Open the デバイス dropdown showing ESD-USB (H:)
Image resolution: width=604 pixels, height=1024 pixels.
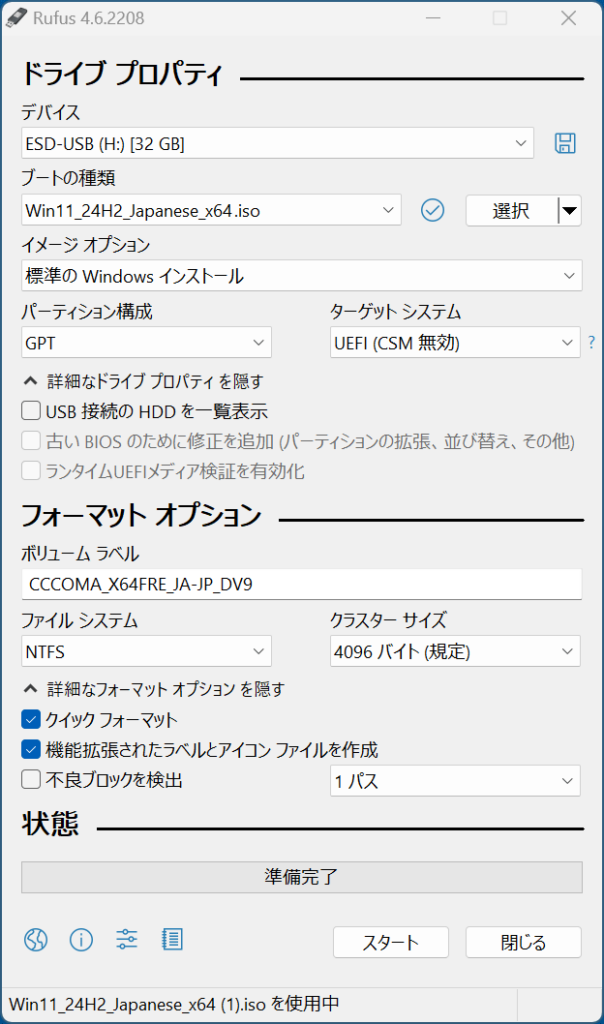click(278, 143)
